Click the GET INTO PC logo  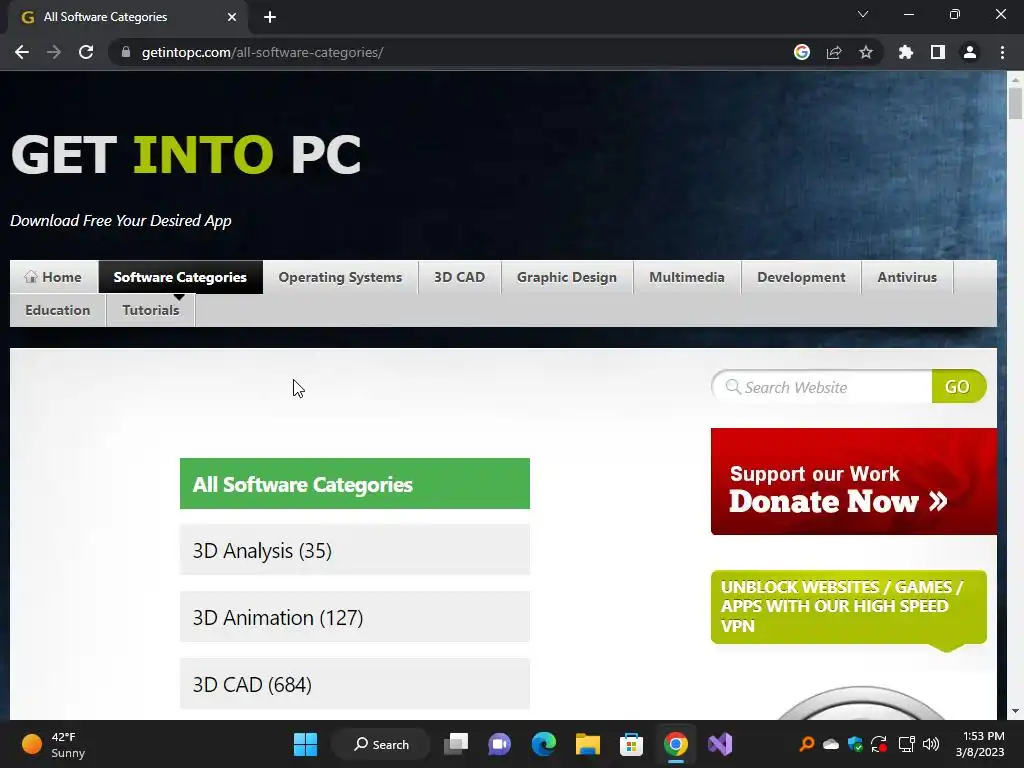point(185,154)
